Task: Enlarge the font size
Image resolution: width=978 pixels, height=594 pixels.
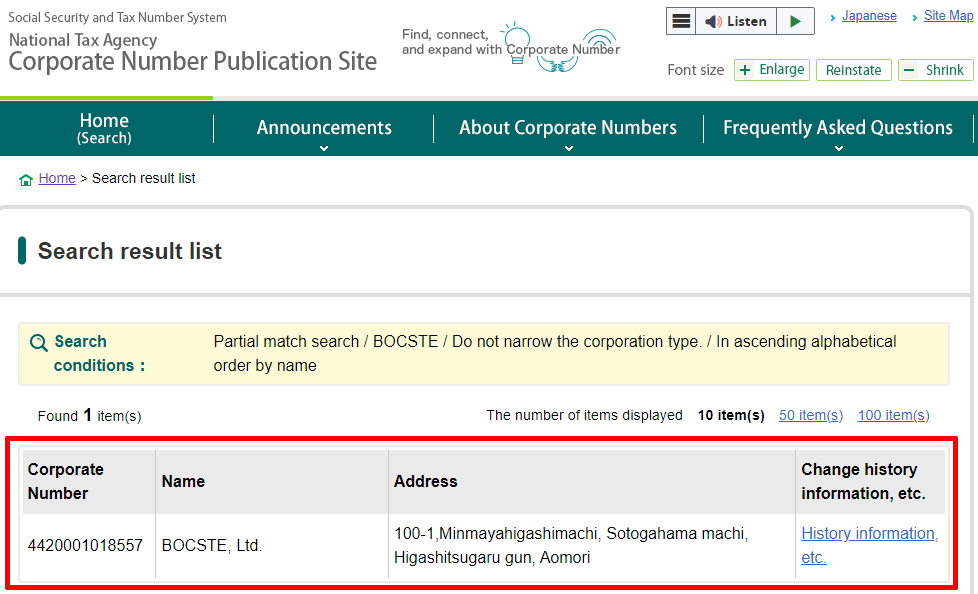Action: [771, 70]
